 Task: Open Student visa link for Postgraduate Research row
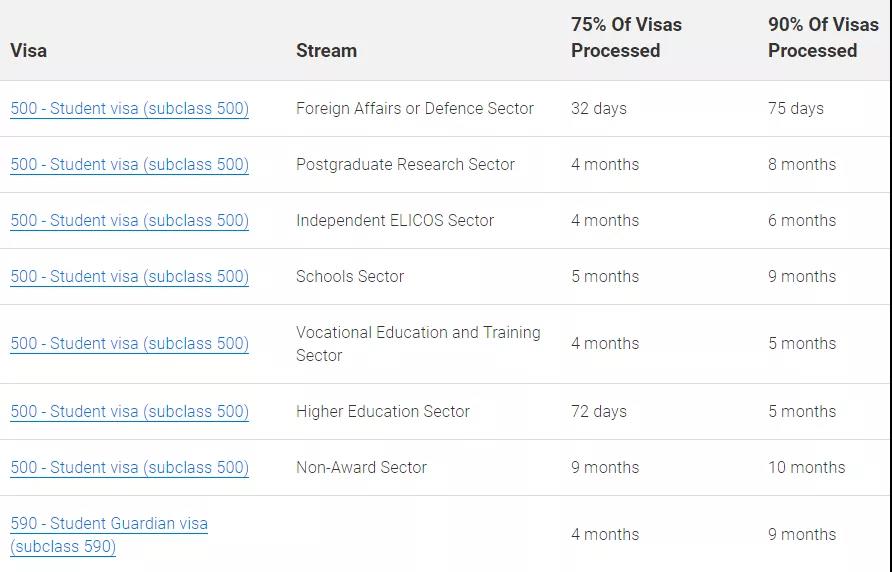tap(130, 164)
